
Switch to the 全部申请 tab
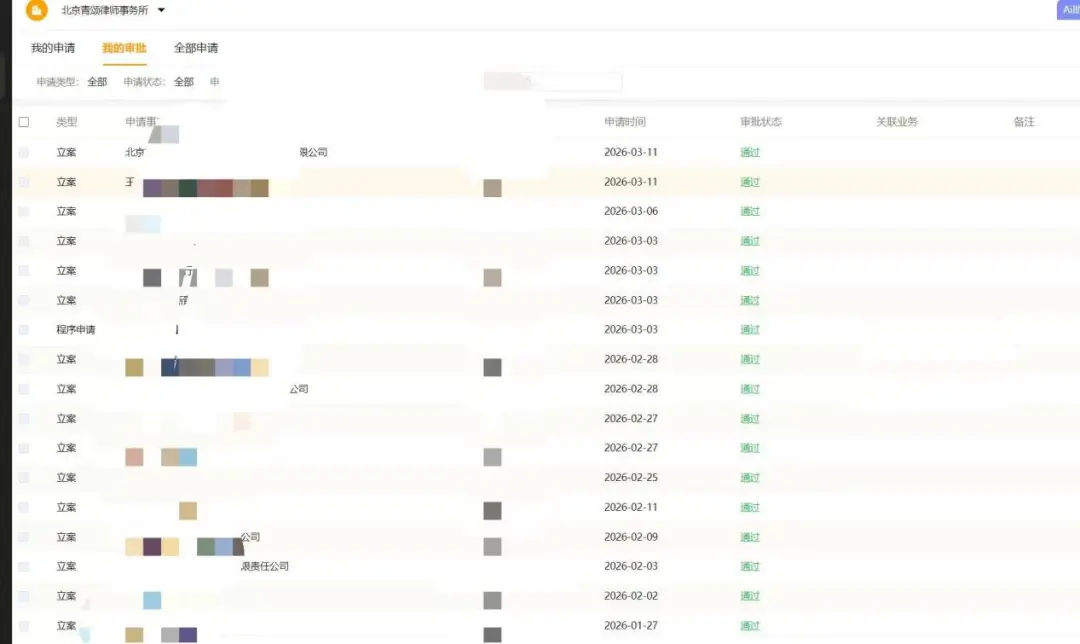tap(196, 48)
